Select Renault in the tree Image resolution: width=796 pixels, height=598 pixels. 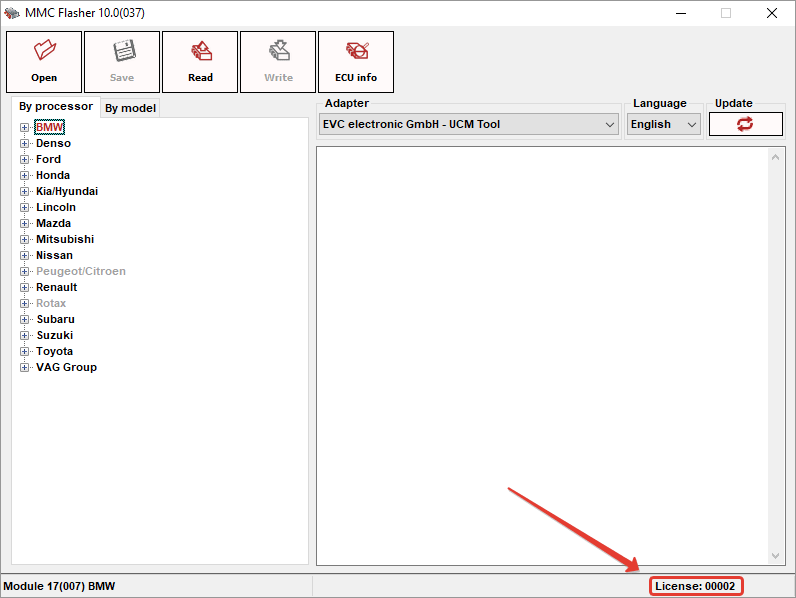pyautogui.click(x=56, y=287)
